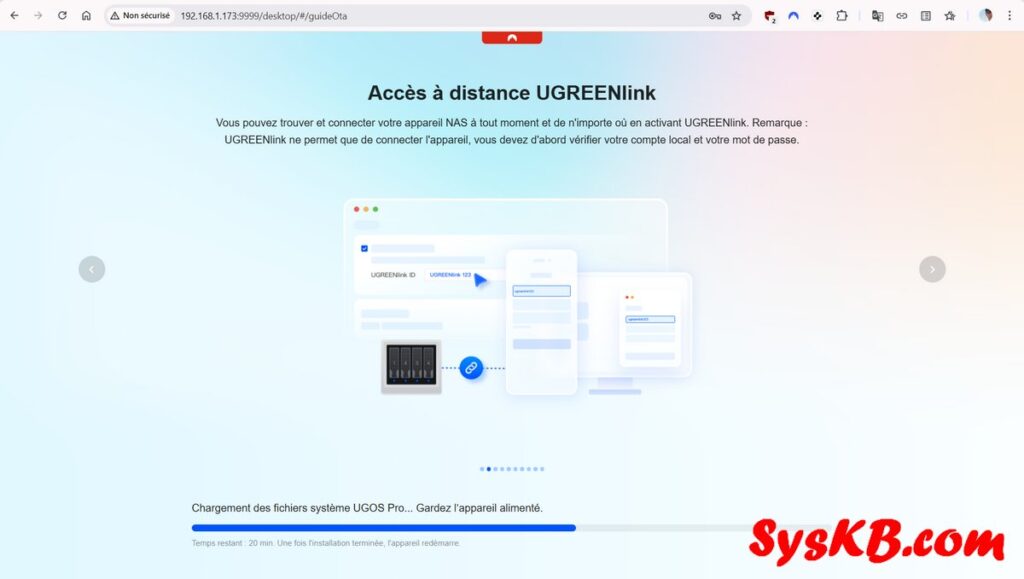This screenshot has width=1024, height=579.
Task: Click the translate extension icon
Action: 878,16
